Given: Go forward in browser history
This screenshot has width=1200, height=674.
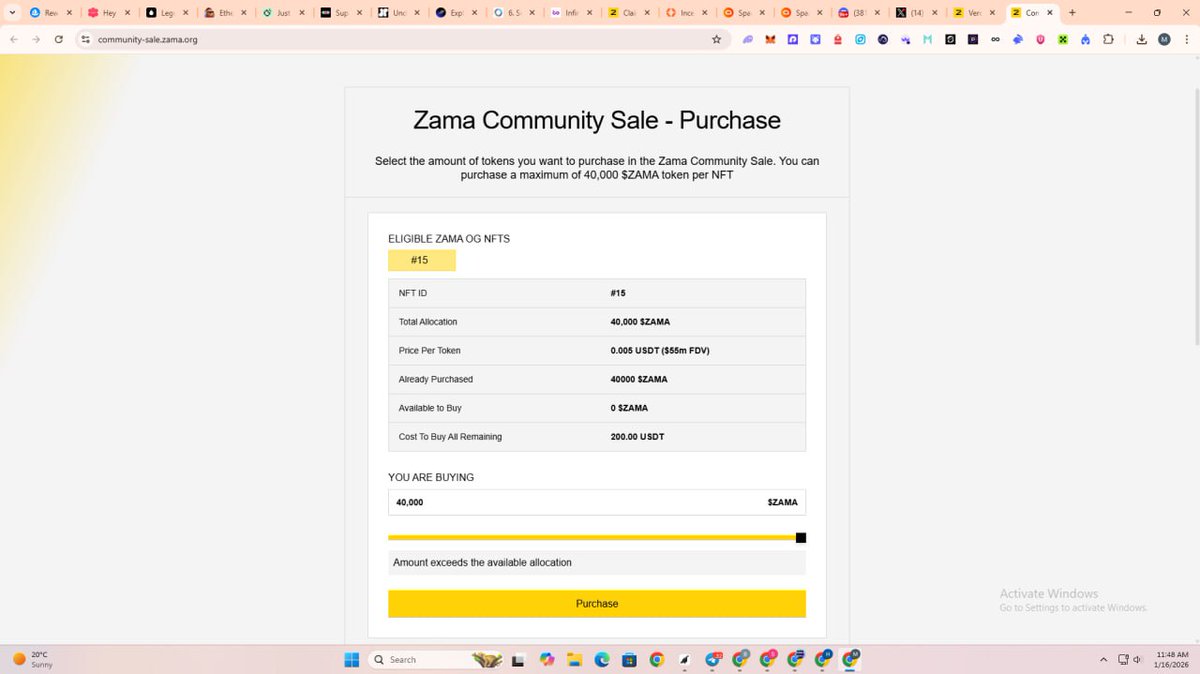Looking at the screenshot, I should click(36, 39).
